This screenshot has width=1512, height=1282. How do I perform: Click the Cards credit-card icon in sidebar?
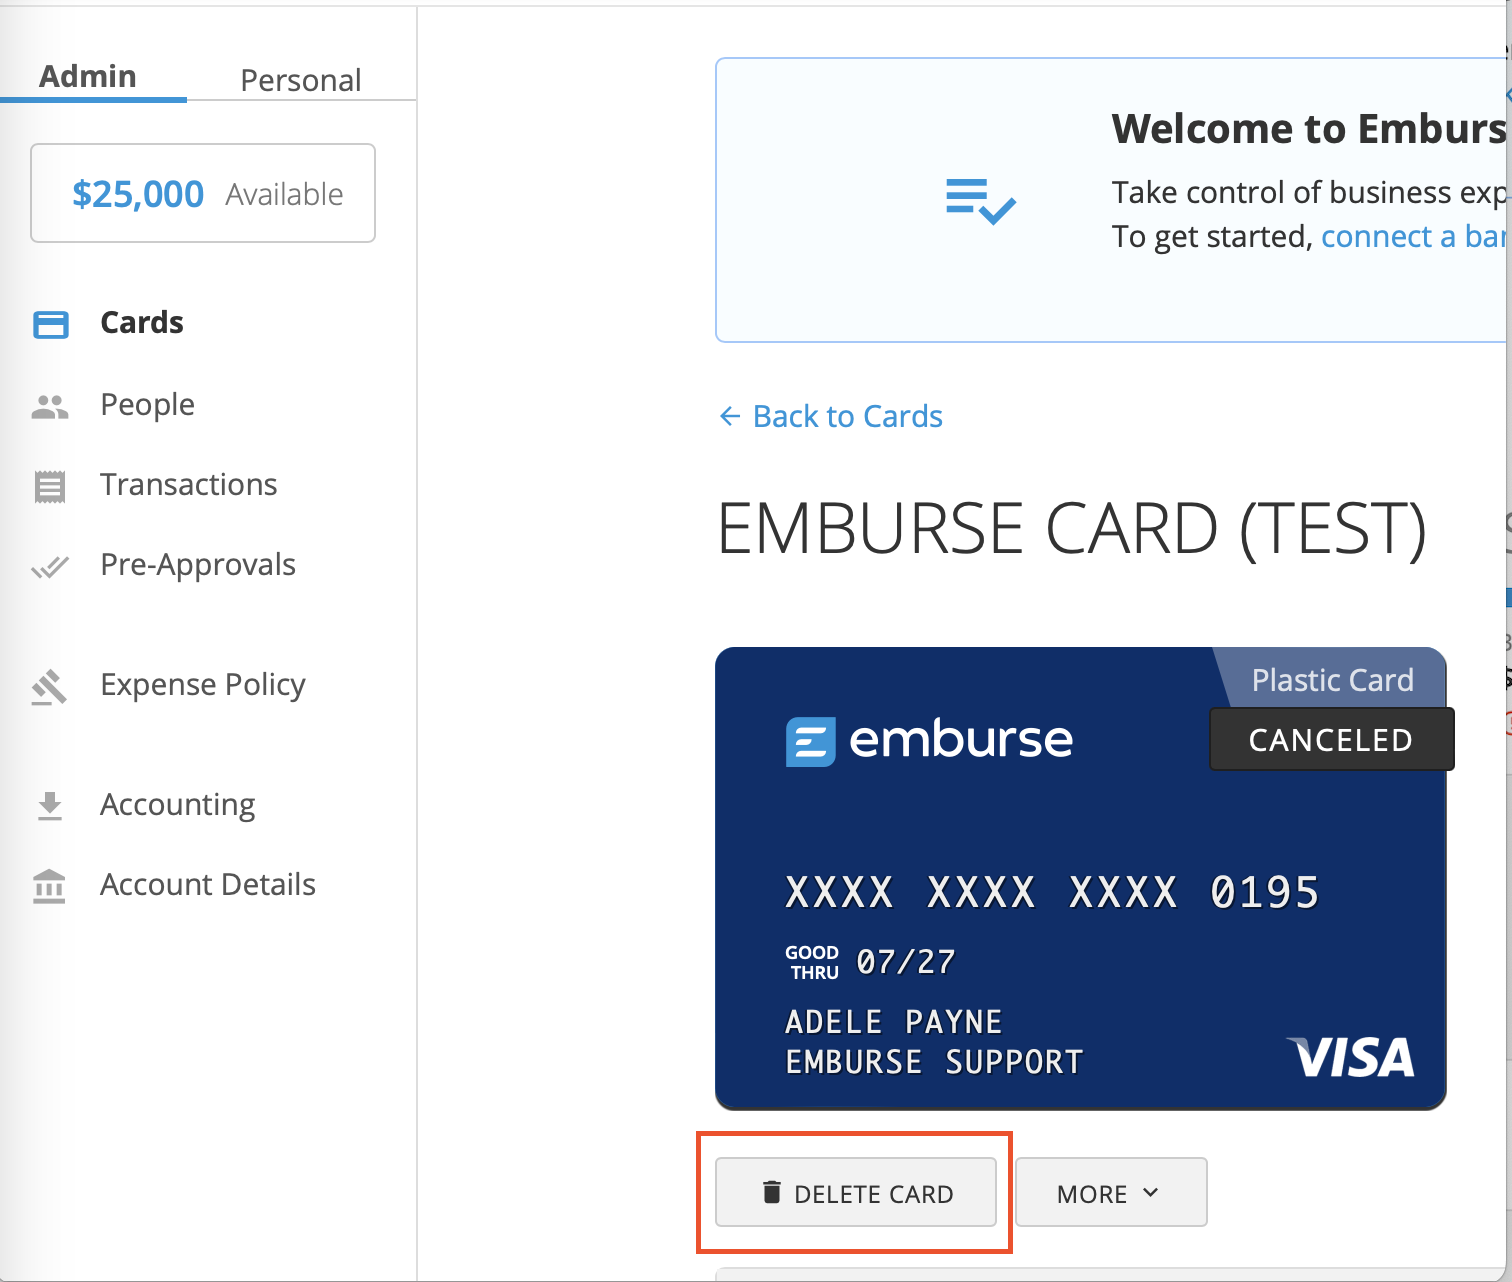pos(50,325)
